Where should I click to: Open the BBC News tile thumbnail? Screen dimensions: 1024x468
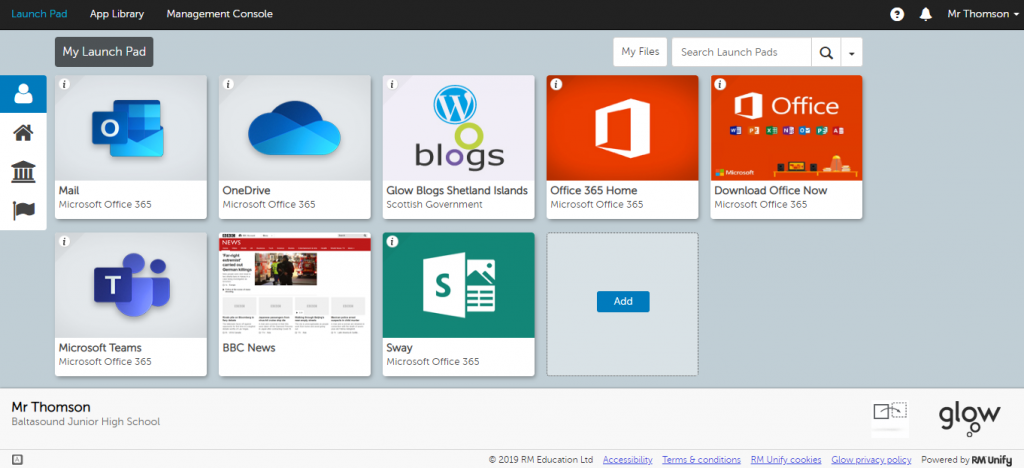tap(295, 285)
